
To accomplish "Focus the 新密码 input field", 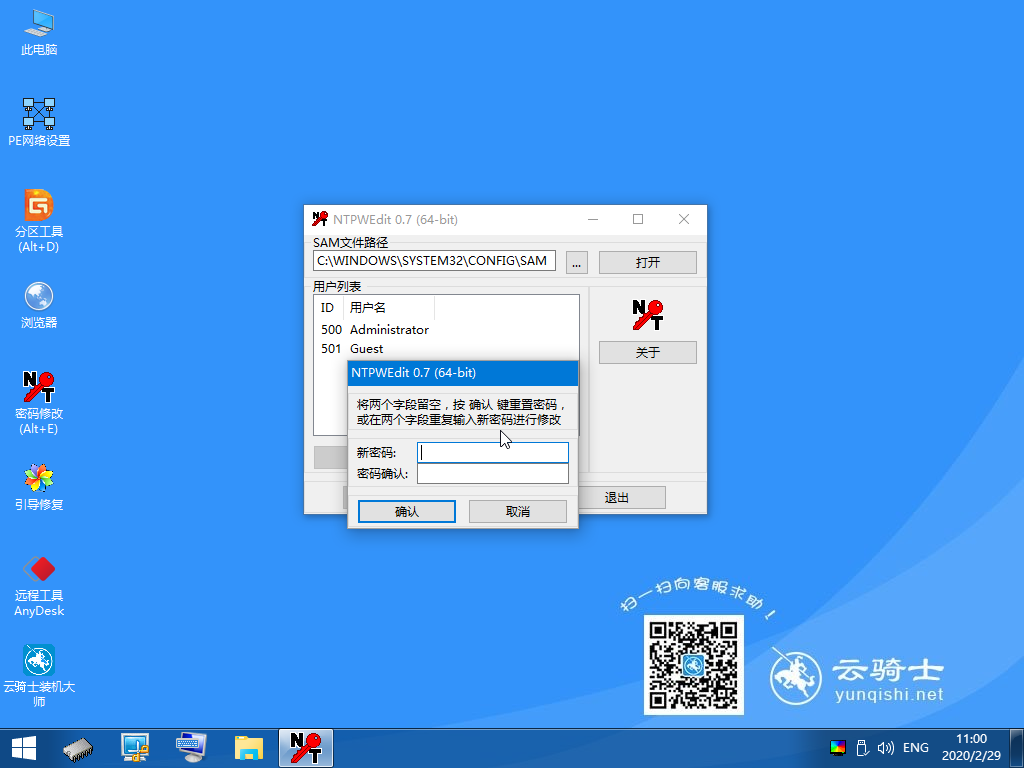I will pyautogui.click(x=493, y=453).
